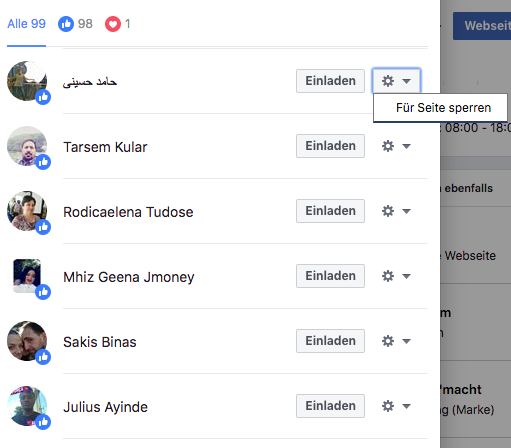Screen dimensions: 511x448
Task: Filter reactions by the red heart icon
Action: coord(113,24)
